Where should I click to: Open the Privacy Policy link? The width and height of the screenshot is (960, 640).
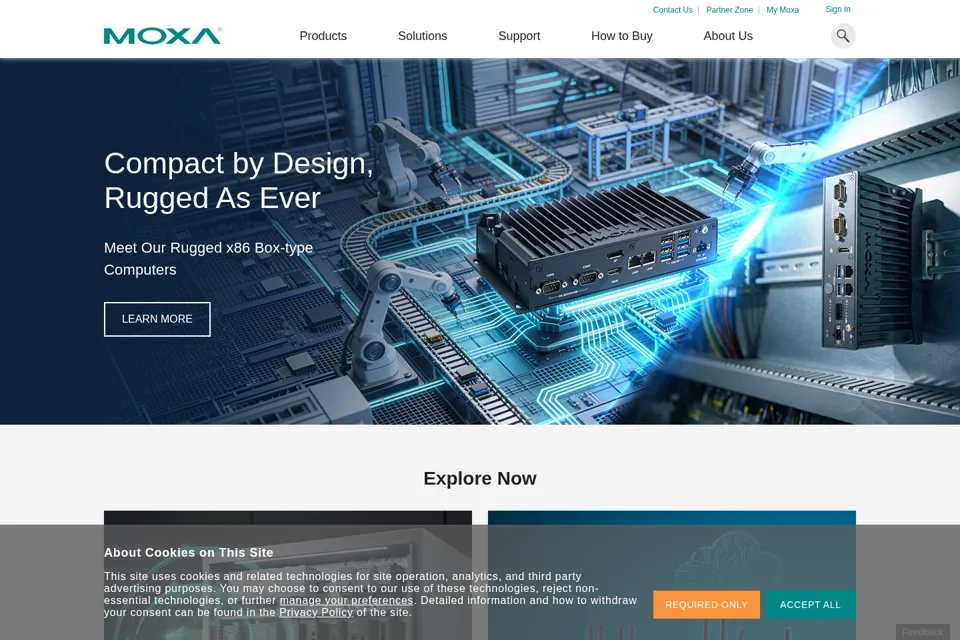pyautogui.click(x=316, y=612)
